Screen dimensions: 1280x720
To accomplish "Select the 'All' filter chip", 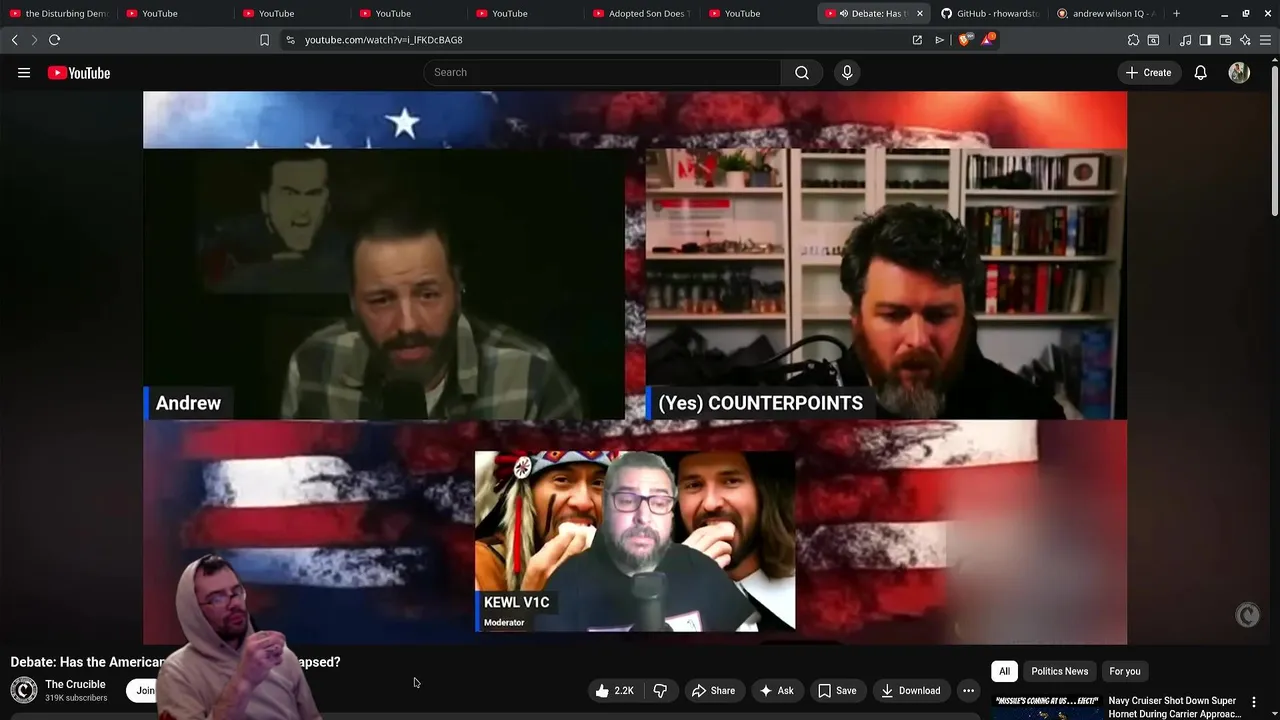I will (x=1005, y=671).
